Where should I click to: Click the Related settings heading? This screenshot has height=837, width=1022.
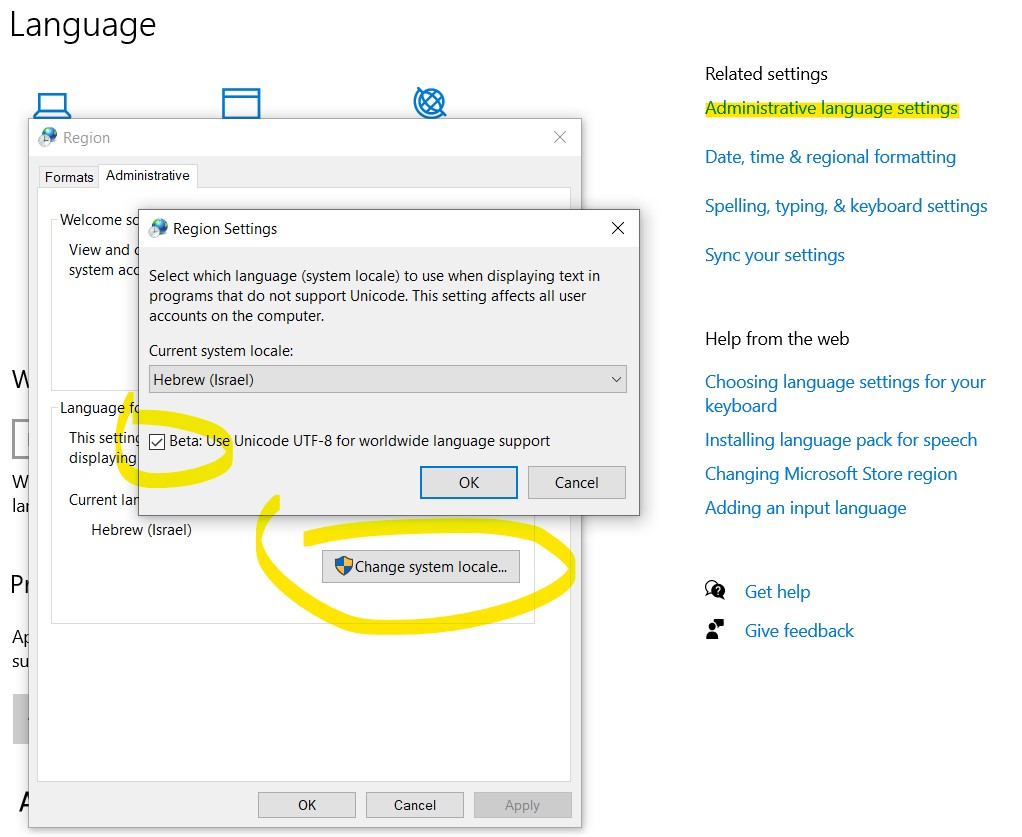click(x=766, y=74)
